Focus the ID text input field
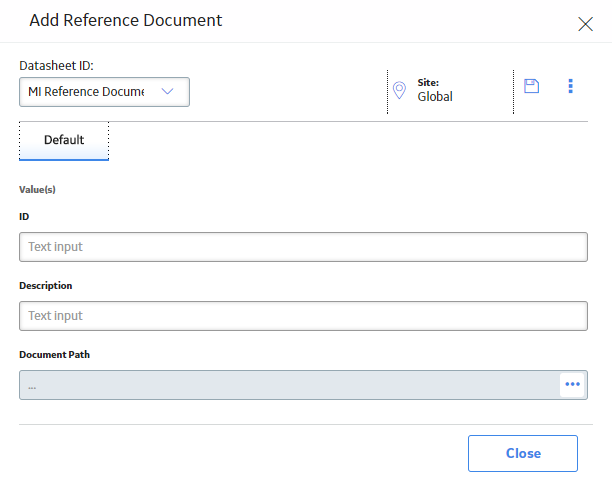612x482 pixels. coord(303,247)
